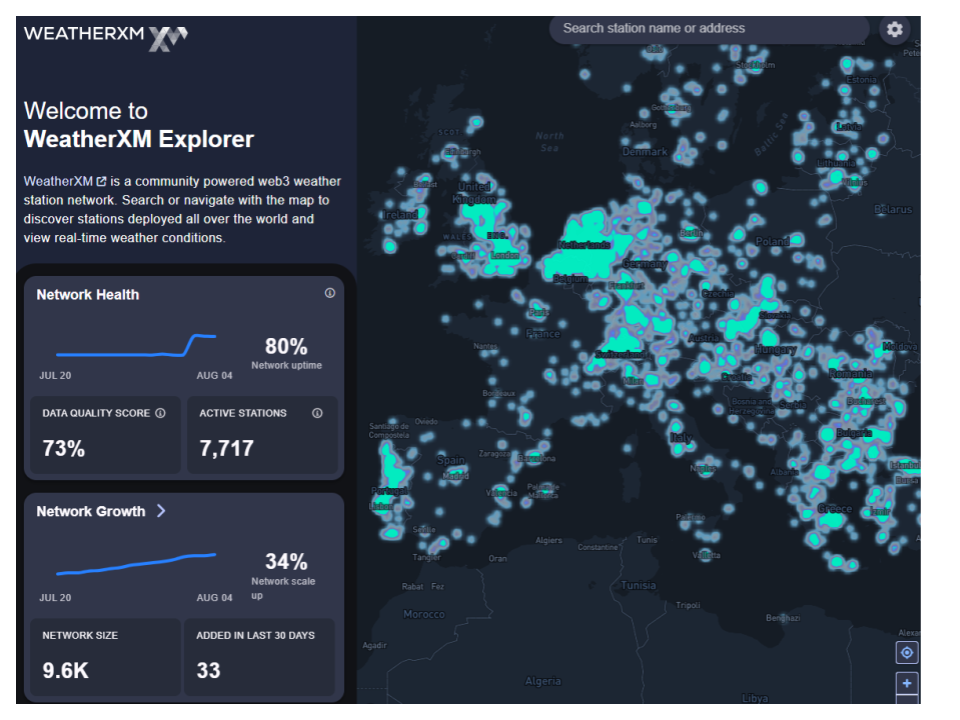Click the external link icon beside WeatherXM
This screenshot has width=960, height=720.
pos(102,182)
